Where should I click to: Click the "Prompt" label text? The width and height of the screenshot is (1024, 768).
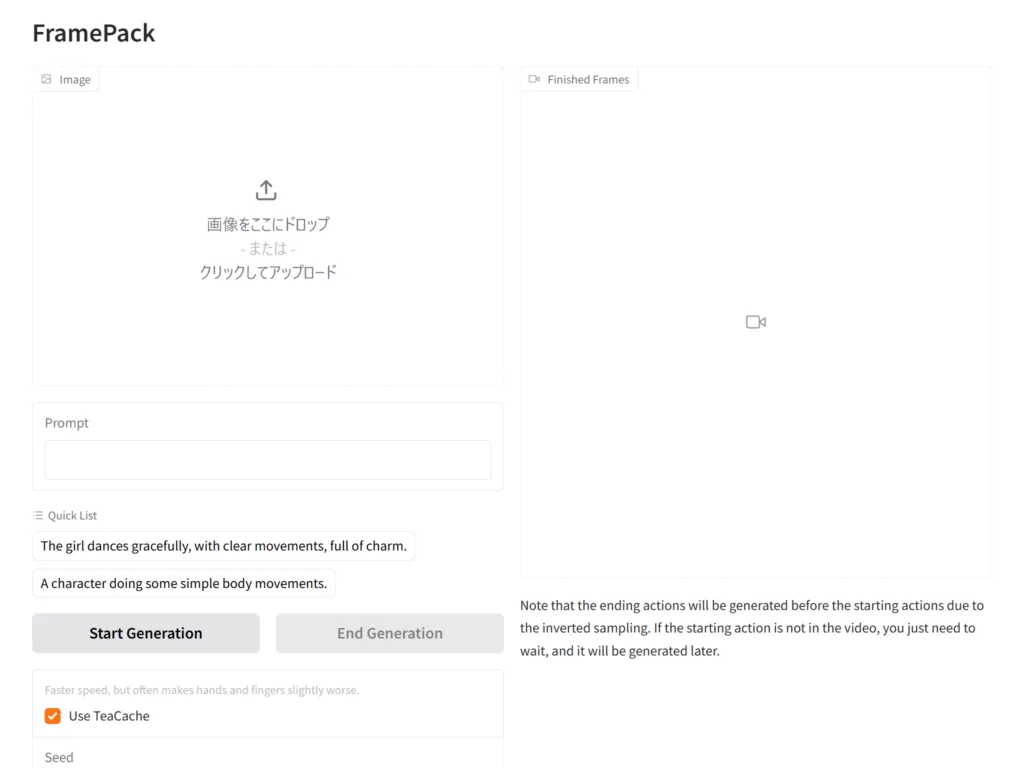pyautogui.click(x=67, y=423)
